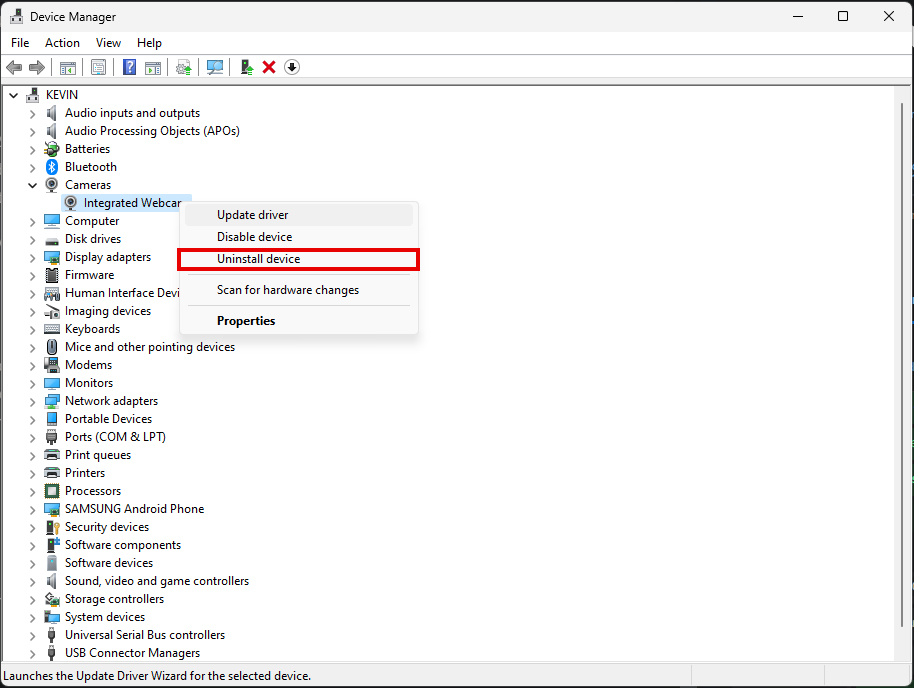Click the Help icon in the toolbar
The height and width of the screenshot is (688, 914).
129,67
